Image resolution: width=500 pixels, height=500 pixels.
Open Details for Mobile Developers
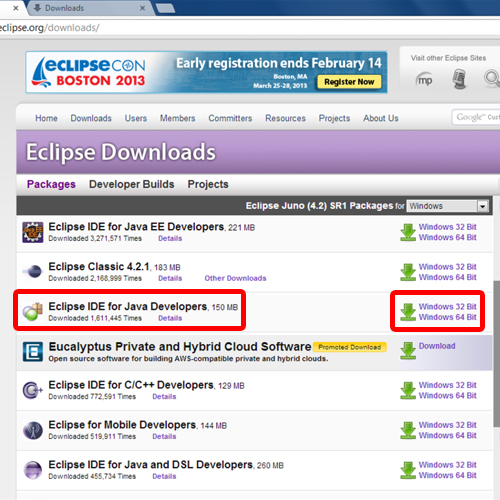pos(164,436)
